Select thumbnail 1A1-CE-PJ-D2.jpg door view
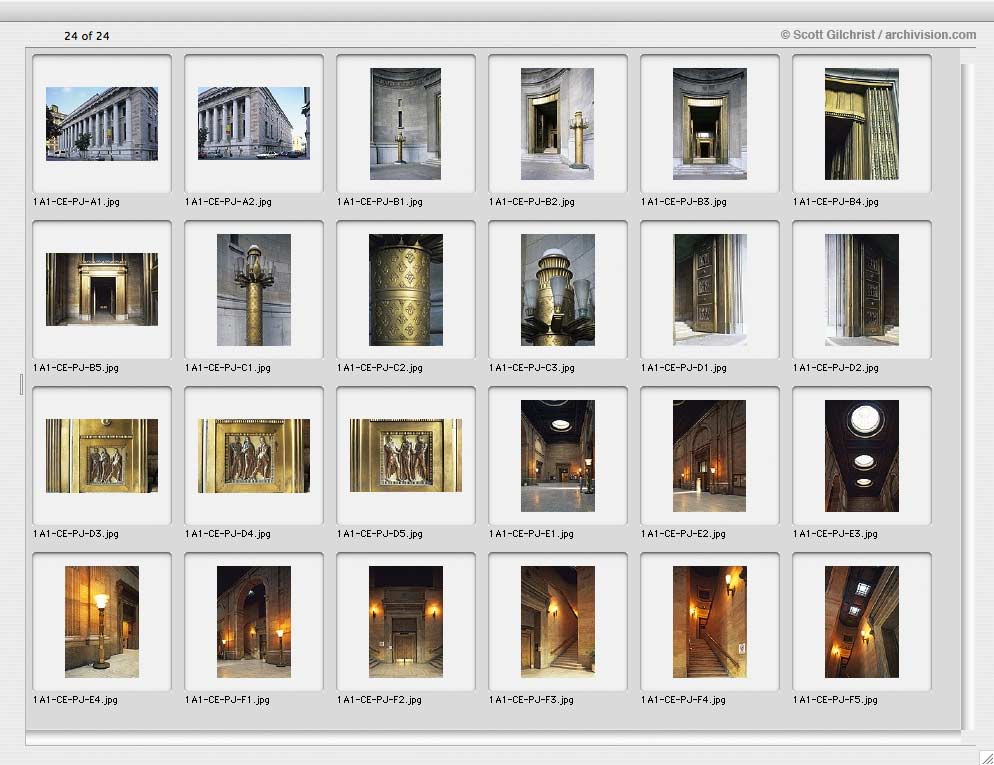 click(862, 290)
